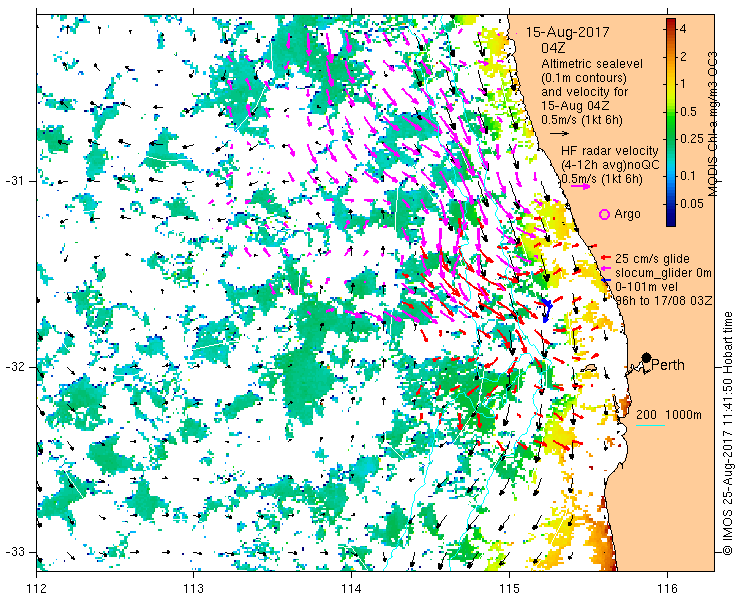
Task: Click the latitude -32 axis label
Action: (x=15, y=367)
